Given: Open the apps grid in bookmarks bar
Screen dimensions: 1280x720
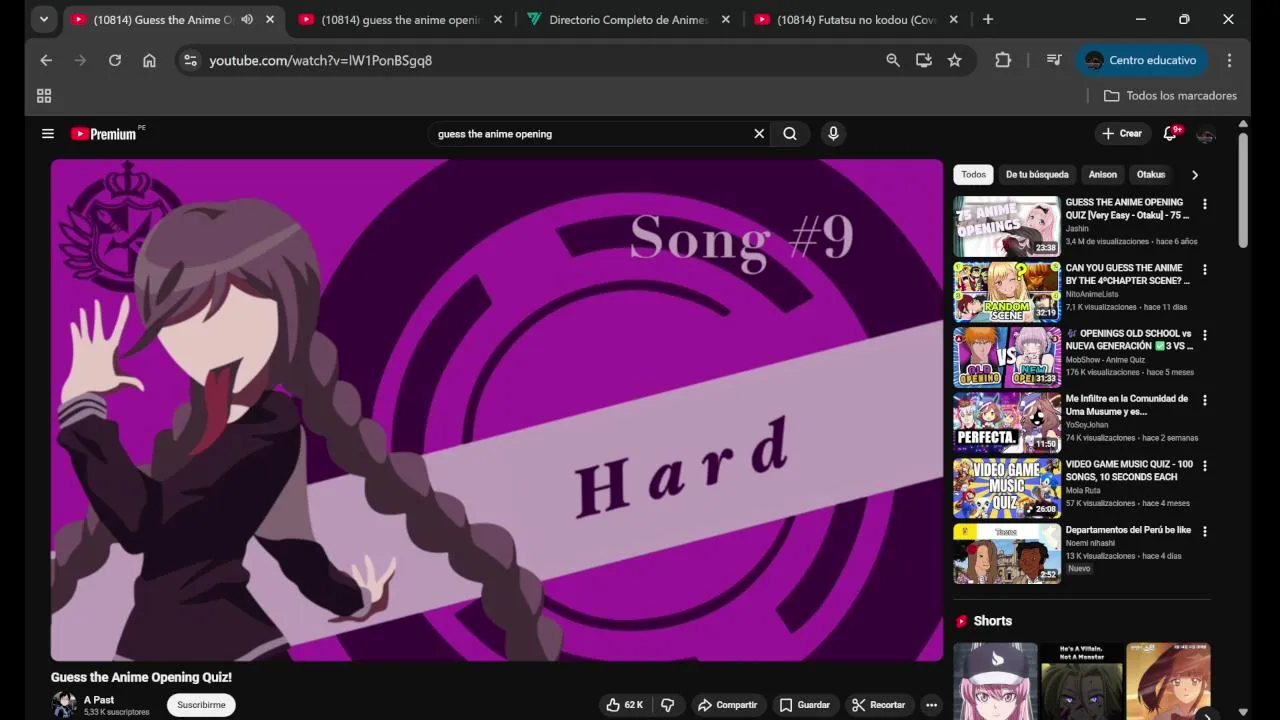Looking at the screenshot, I should (x=44, y=96).
